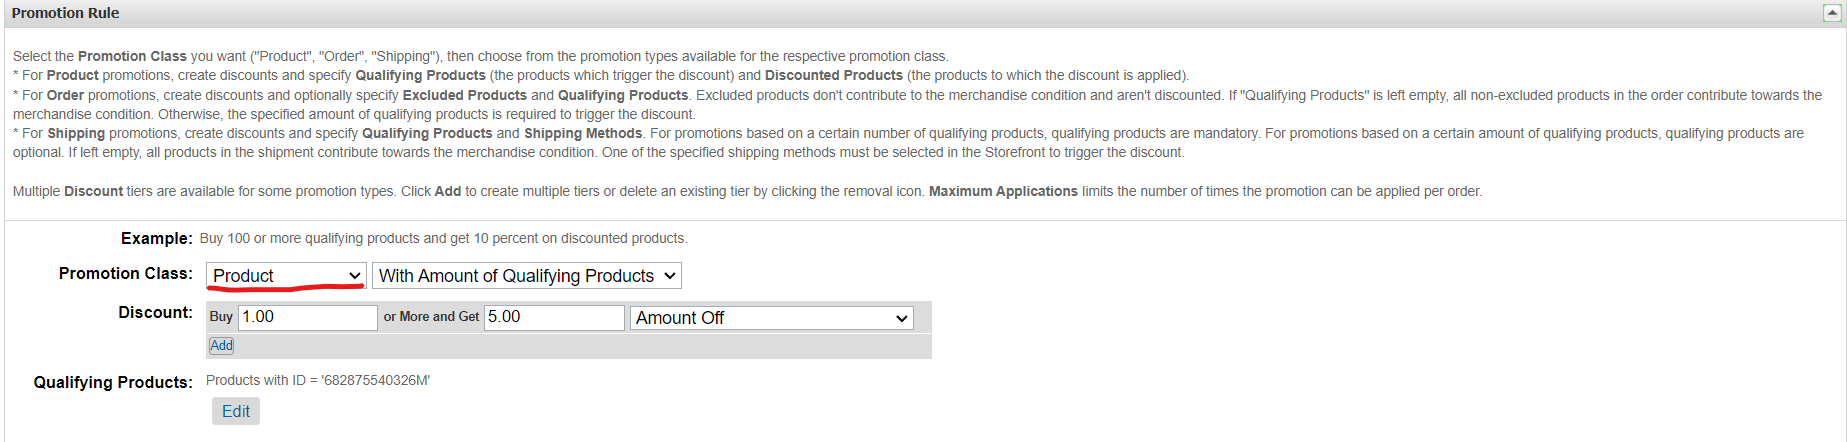Click the 'Discount:' label
Image resolution: width=1847 pixels, height=442 pixels.
[x=155, y=312]
